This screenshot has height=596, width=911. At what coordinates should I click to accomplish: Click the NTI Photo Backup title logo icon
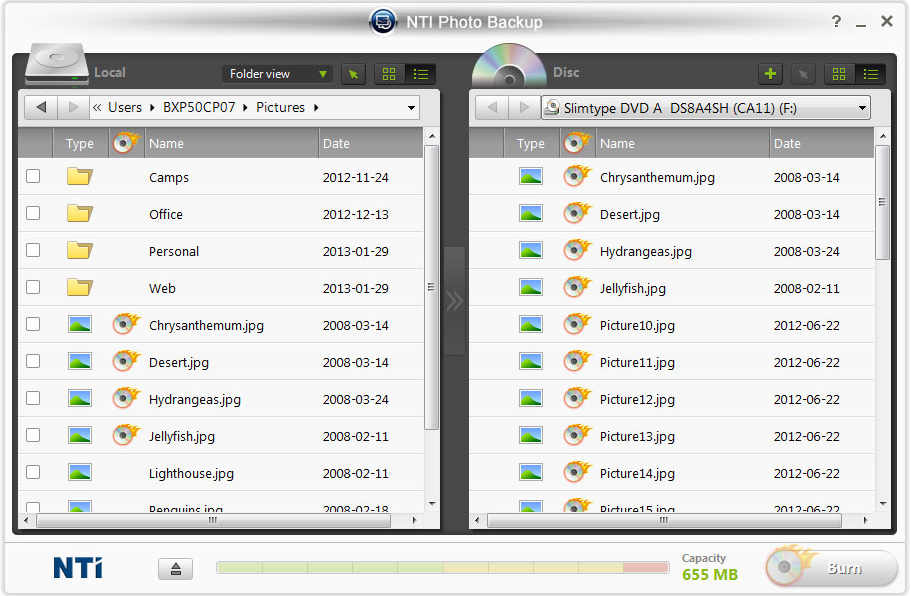pyautogui.click(x=383, y=22)
